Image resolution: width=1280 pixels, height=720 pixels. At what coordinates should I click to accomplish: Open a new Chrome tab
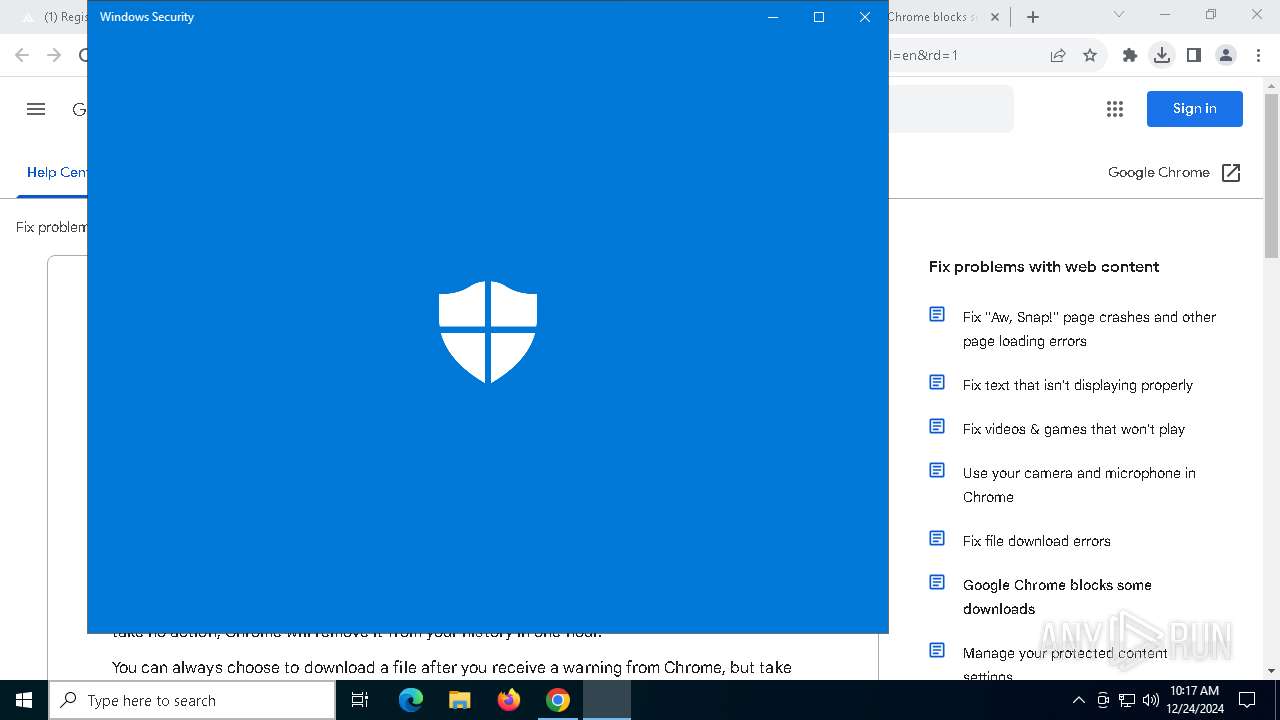pyautogui.click(x=1033, y=17)
